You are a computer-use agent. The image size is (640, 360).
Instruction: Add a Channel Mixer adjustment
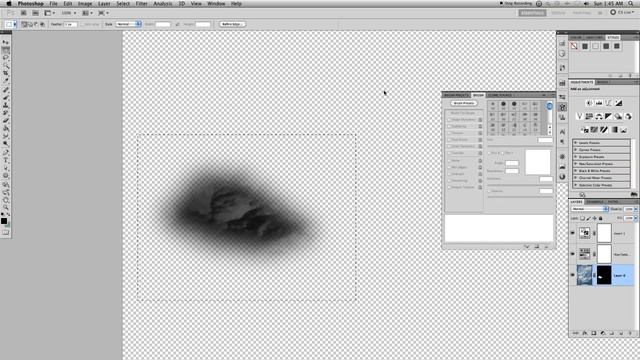click(628, 117)
